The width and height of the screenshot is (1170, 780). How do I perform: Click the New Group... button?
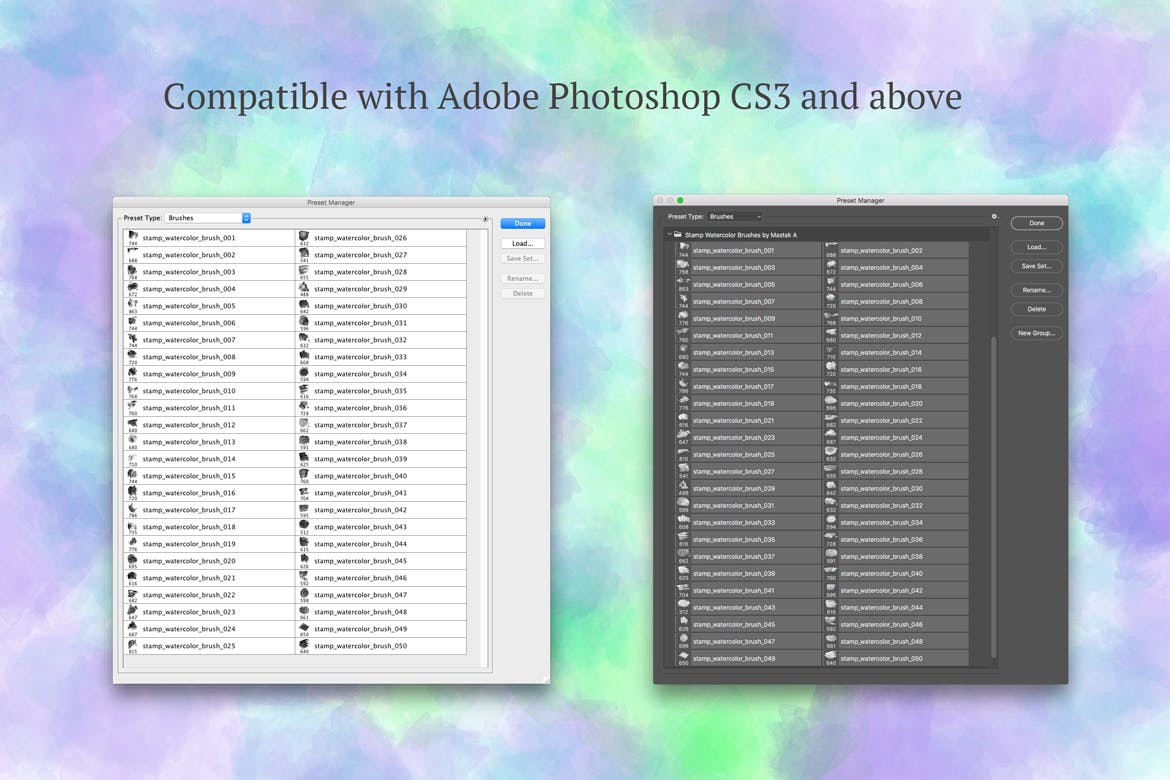click(1036, 333)
